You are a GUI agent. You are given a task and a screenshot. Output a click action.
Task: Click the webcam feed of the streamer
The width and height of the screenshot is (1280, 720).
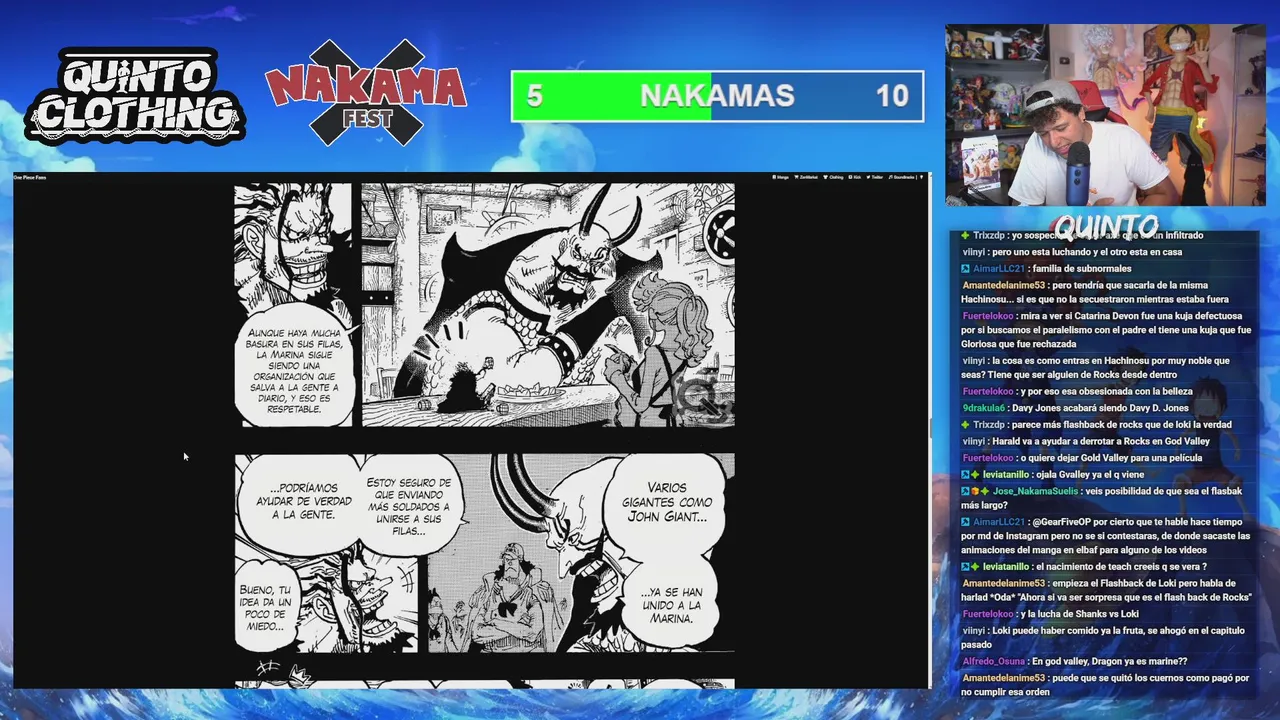[1105, 115]
